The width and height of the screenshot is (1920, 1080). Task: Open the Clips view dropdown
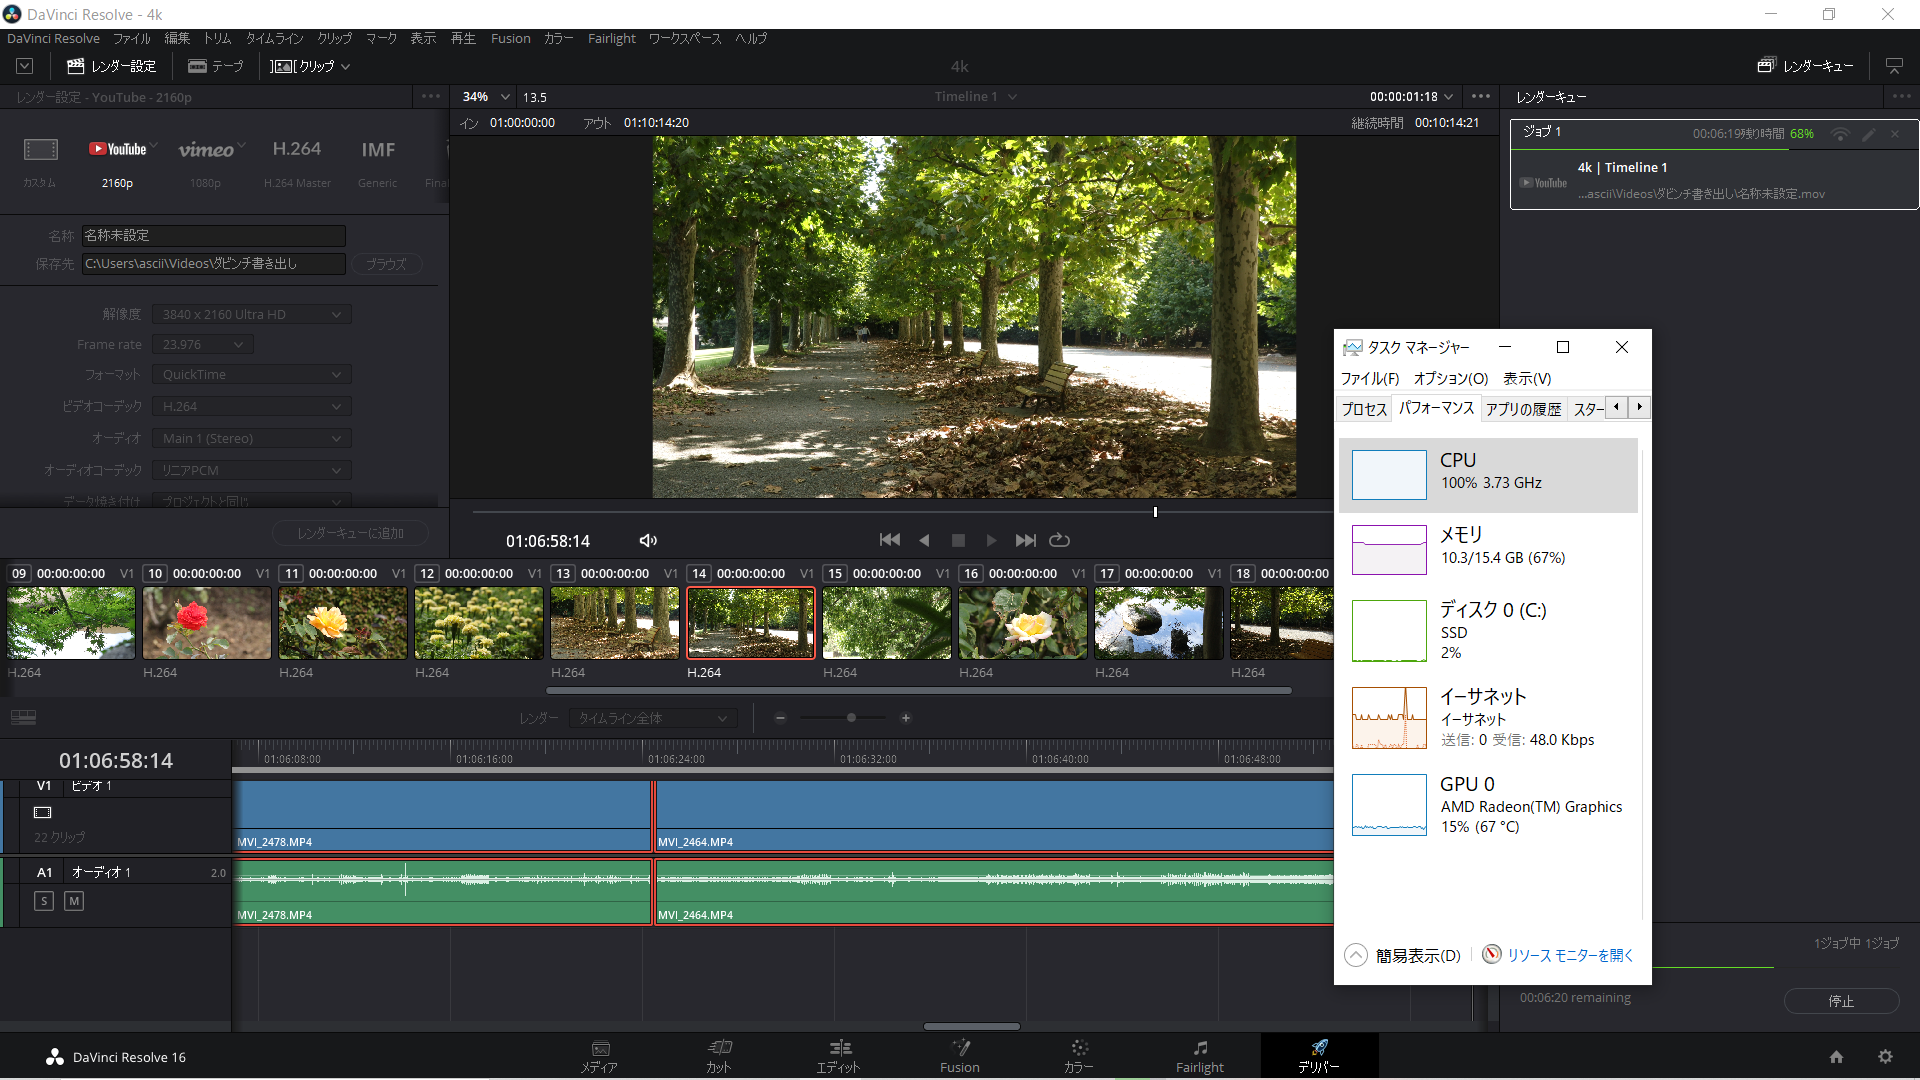click(310, 66)
